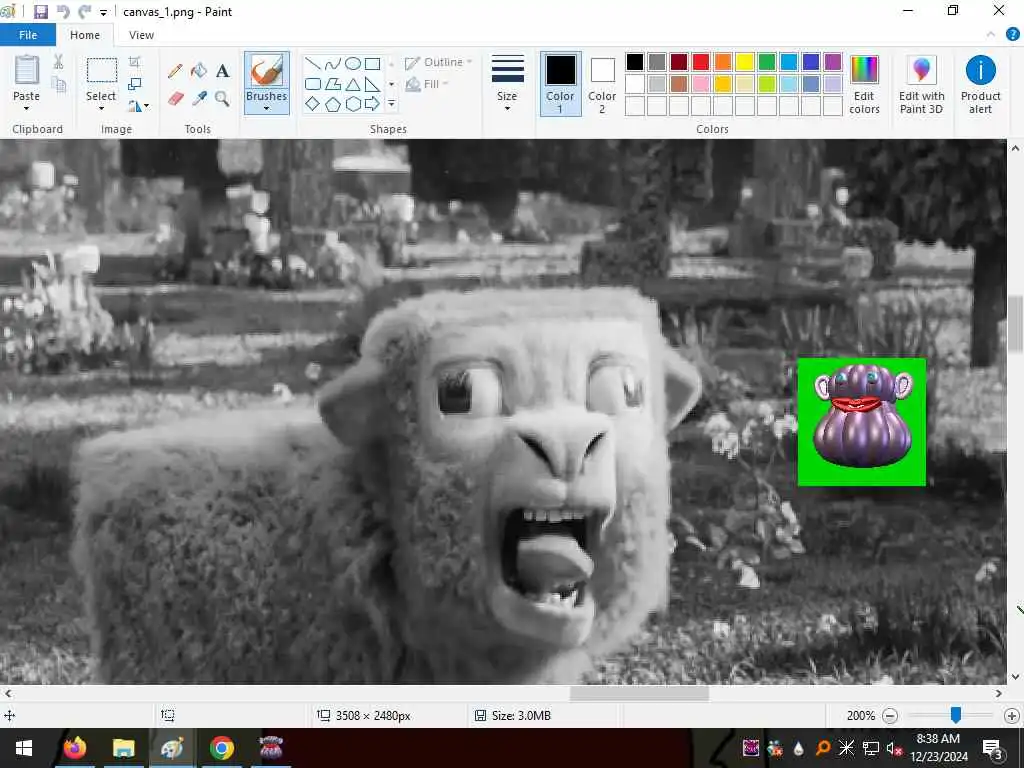Image resolution: width=1024 pixels, height=768 pixels.
Task: Choose the Line shape
Action: [x=313, y=64]
